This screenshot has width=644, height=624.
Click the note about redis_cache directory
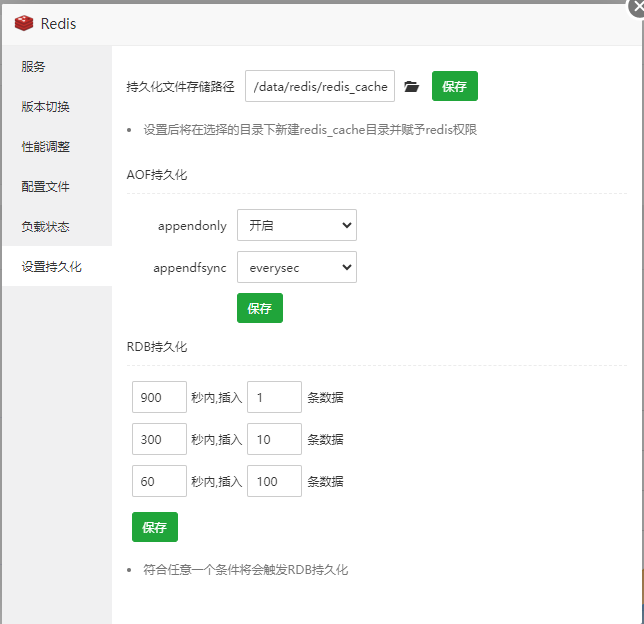(310, 130)
